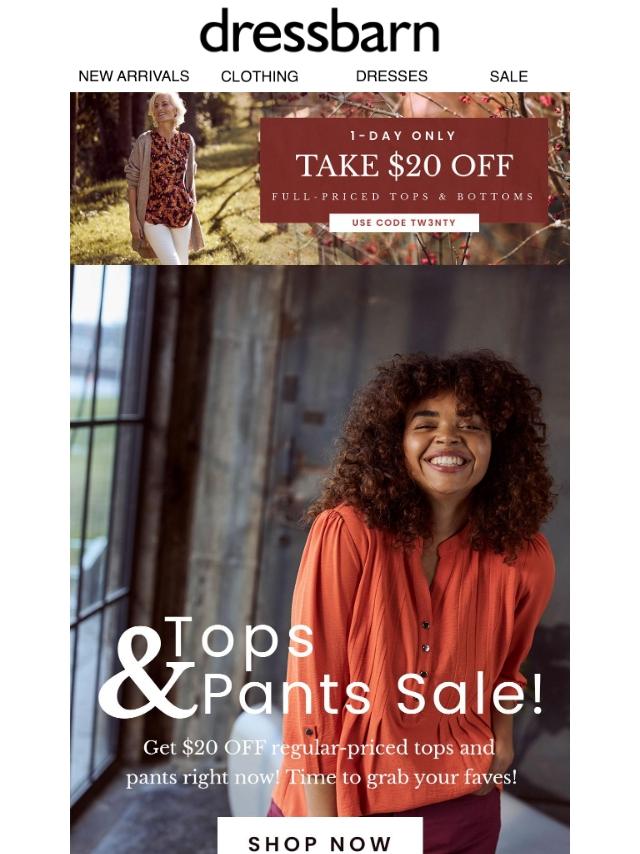Image resolution: width=640 pixels, height=854 pixels.
Task: Select the 1-DAY ONLY banner text
Action: point(403,136)
